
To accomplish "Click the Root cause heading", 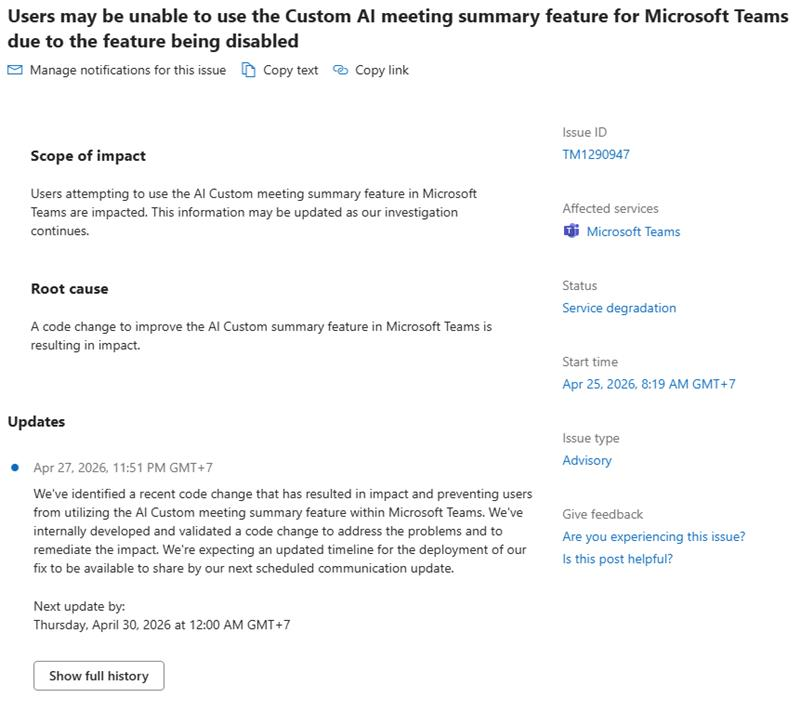I will 69,289.
